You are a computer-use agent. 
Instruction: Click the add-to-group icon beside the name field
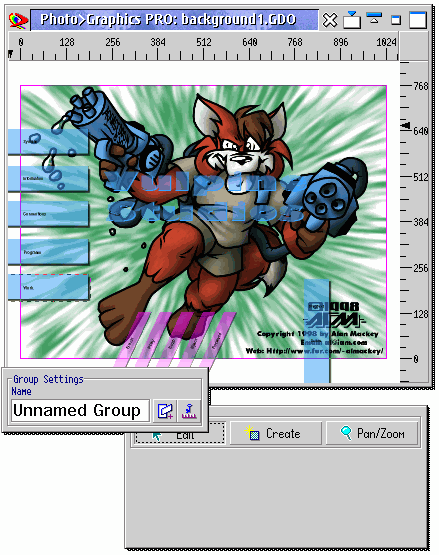pyautogui.click(x=165, y=411)
